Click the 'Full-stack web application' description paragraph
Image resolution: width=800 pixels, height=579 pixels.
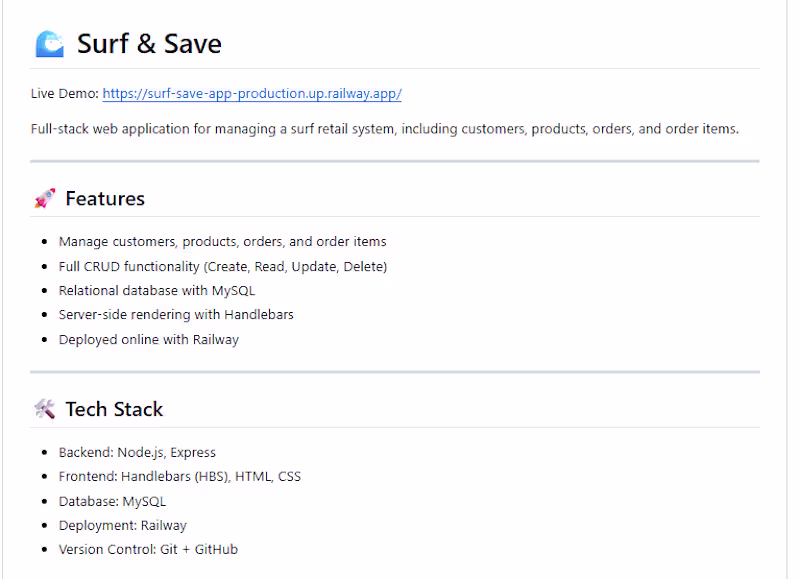(385, 129)
